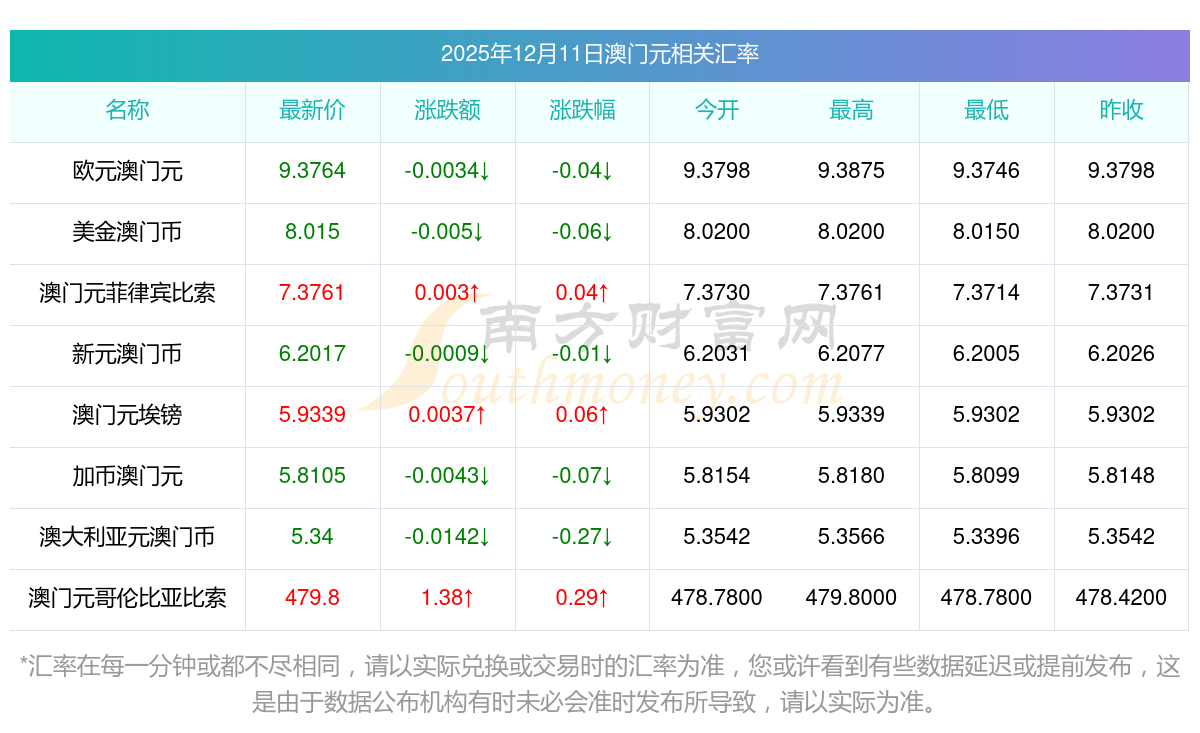The image size is (1200, 733).
Task: Select latest price 5.34
Action: pyautogui.click(x=312, y=537)
